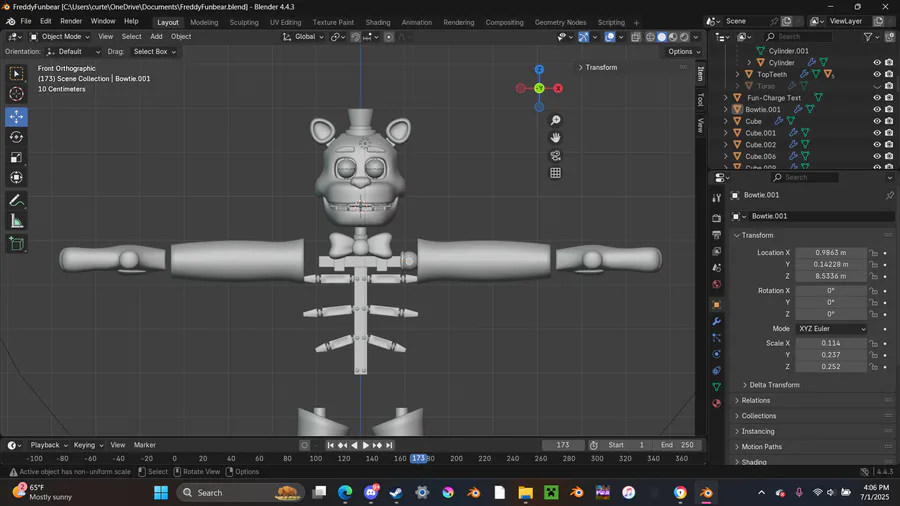Select the Measure tool
Viewport: 900px width, 506px height.
[x=16, y=221]
